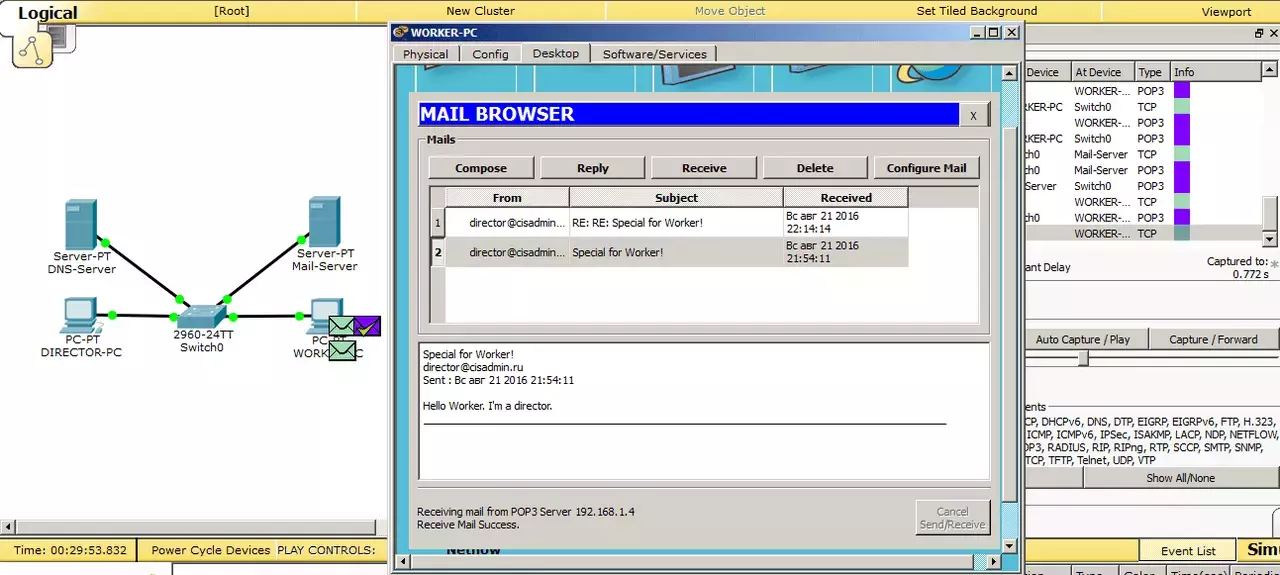Image resolution: width=1280 pixels, height=575 pixels.
Task: Select the 2960-24TT Switch0 icon
Action: (203, 318)
